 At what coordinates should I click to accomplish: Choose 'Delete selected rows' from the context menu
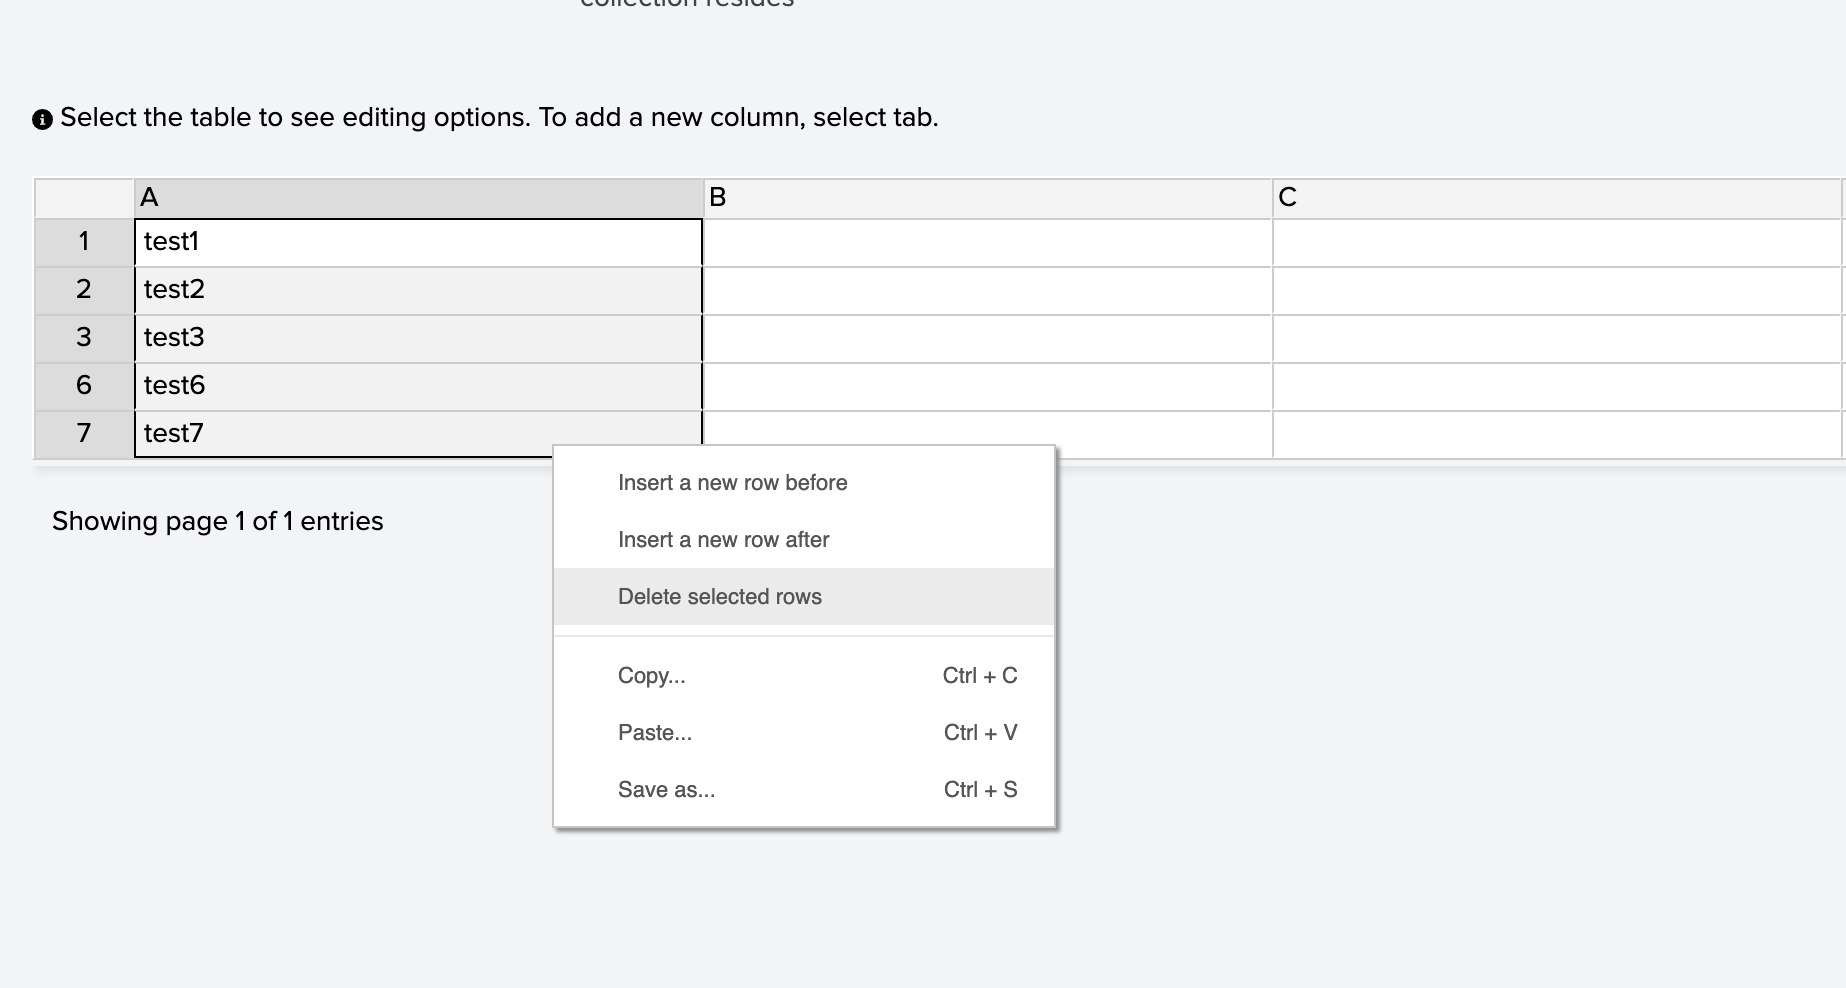point(719,596)
